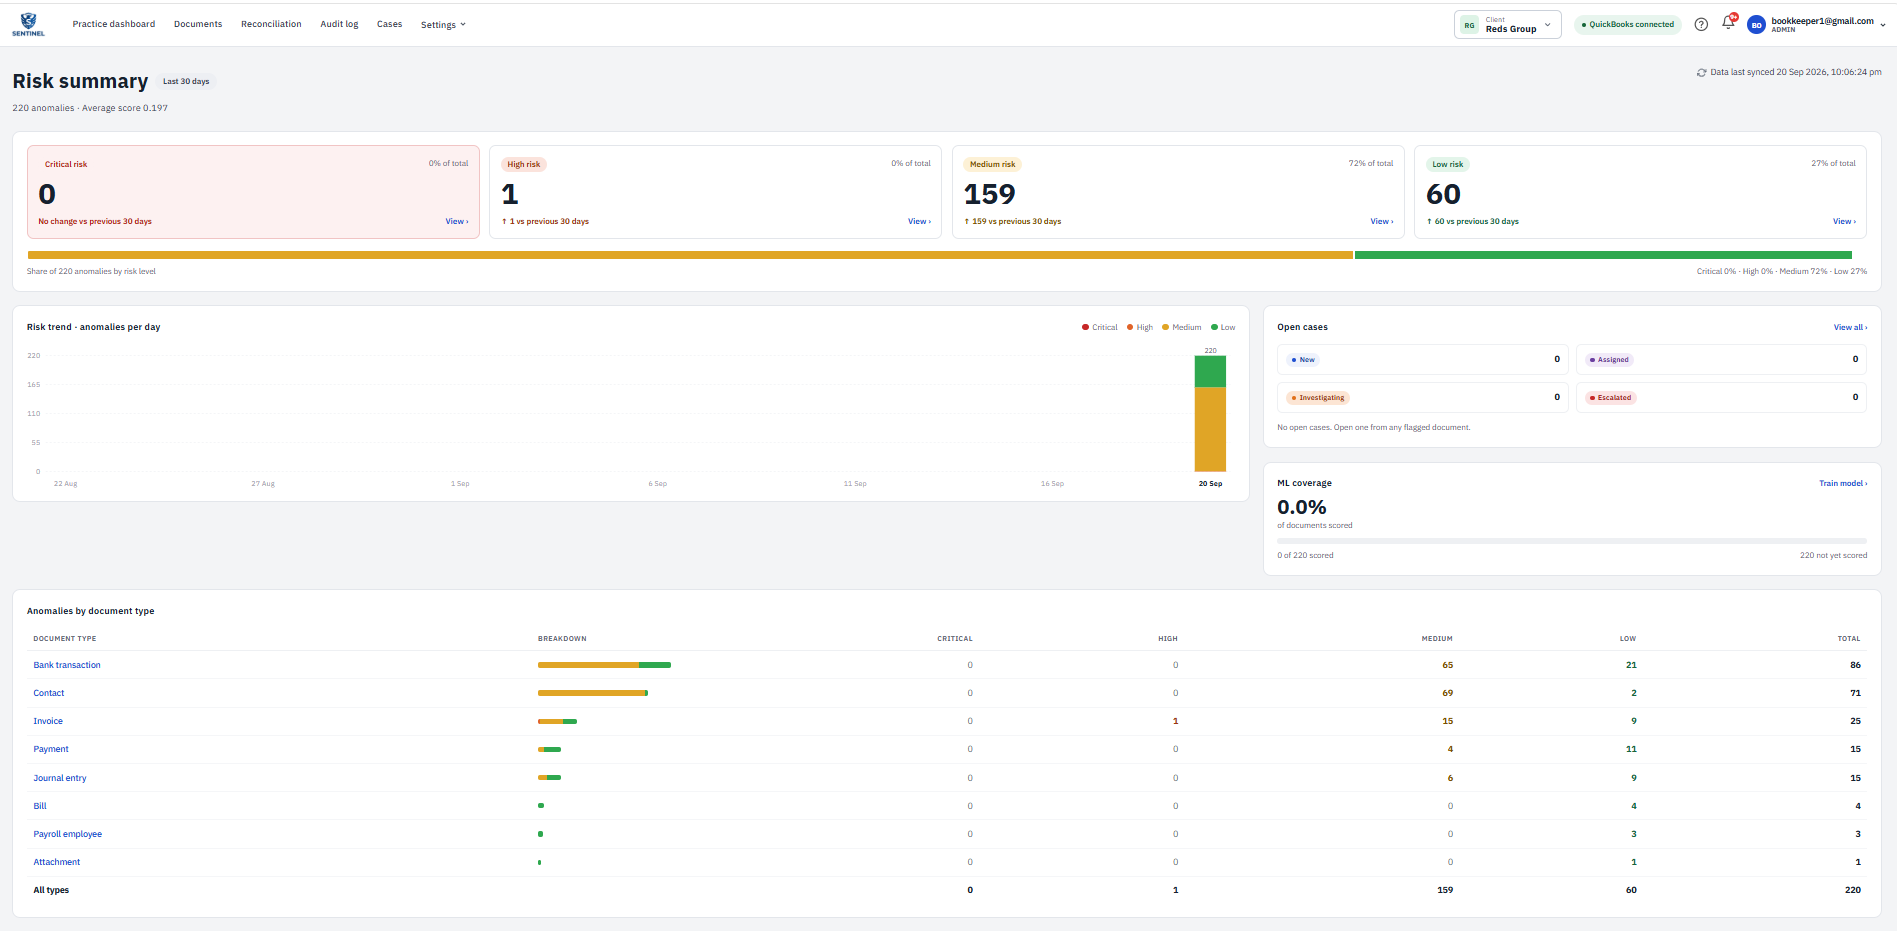
Task: Toggle the Low legend in risk trend
Action: tap(1223, 328)
